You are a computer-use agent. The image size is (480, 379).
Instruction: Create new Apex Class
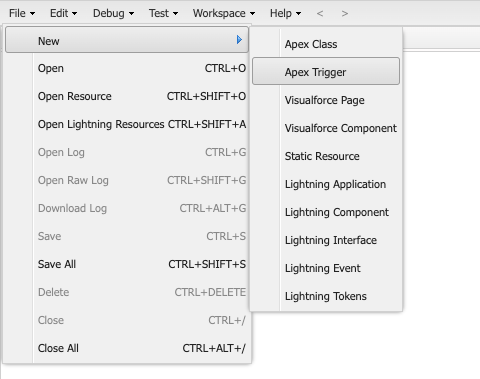pos(326,44)
